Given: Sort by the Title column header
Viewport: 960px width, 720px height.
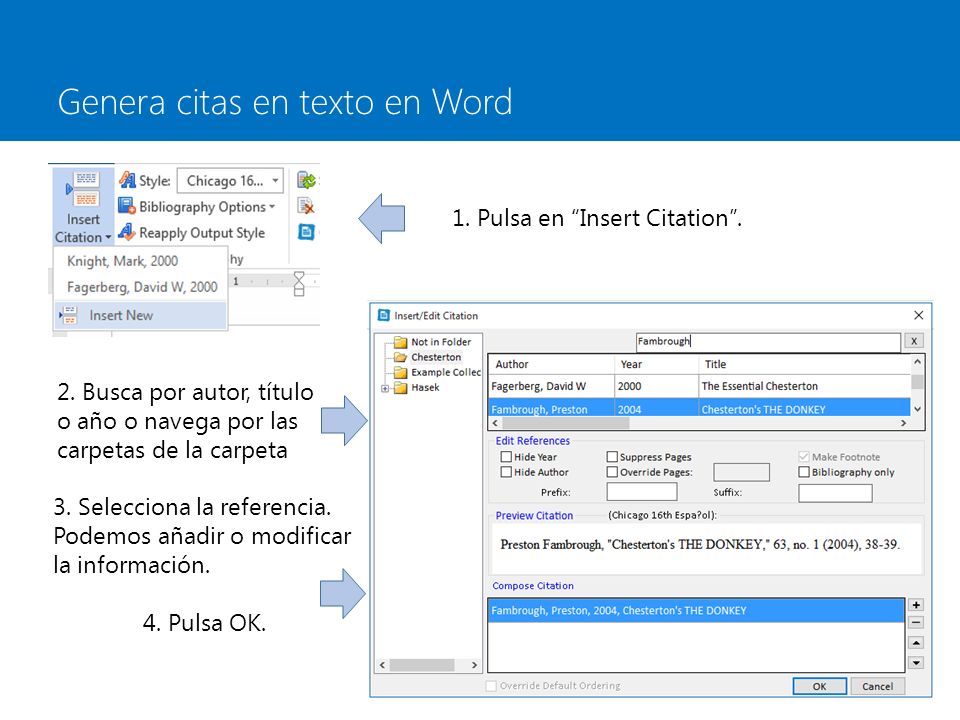Looking at the screenshot, I should [804, 364].
